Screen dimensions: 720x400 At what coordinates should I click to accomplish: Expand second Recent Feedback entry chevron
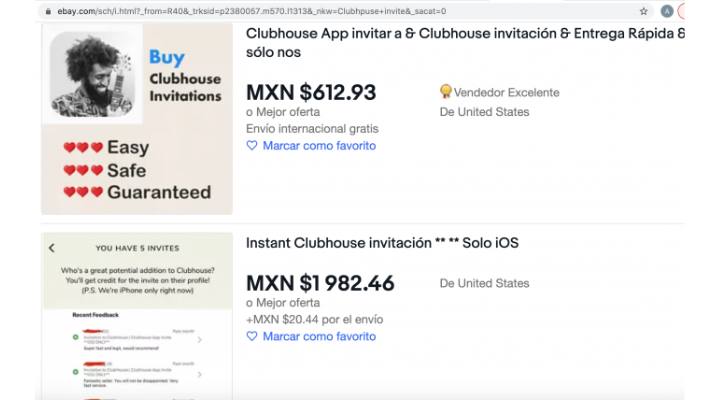click(x=197, y=376)
